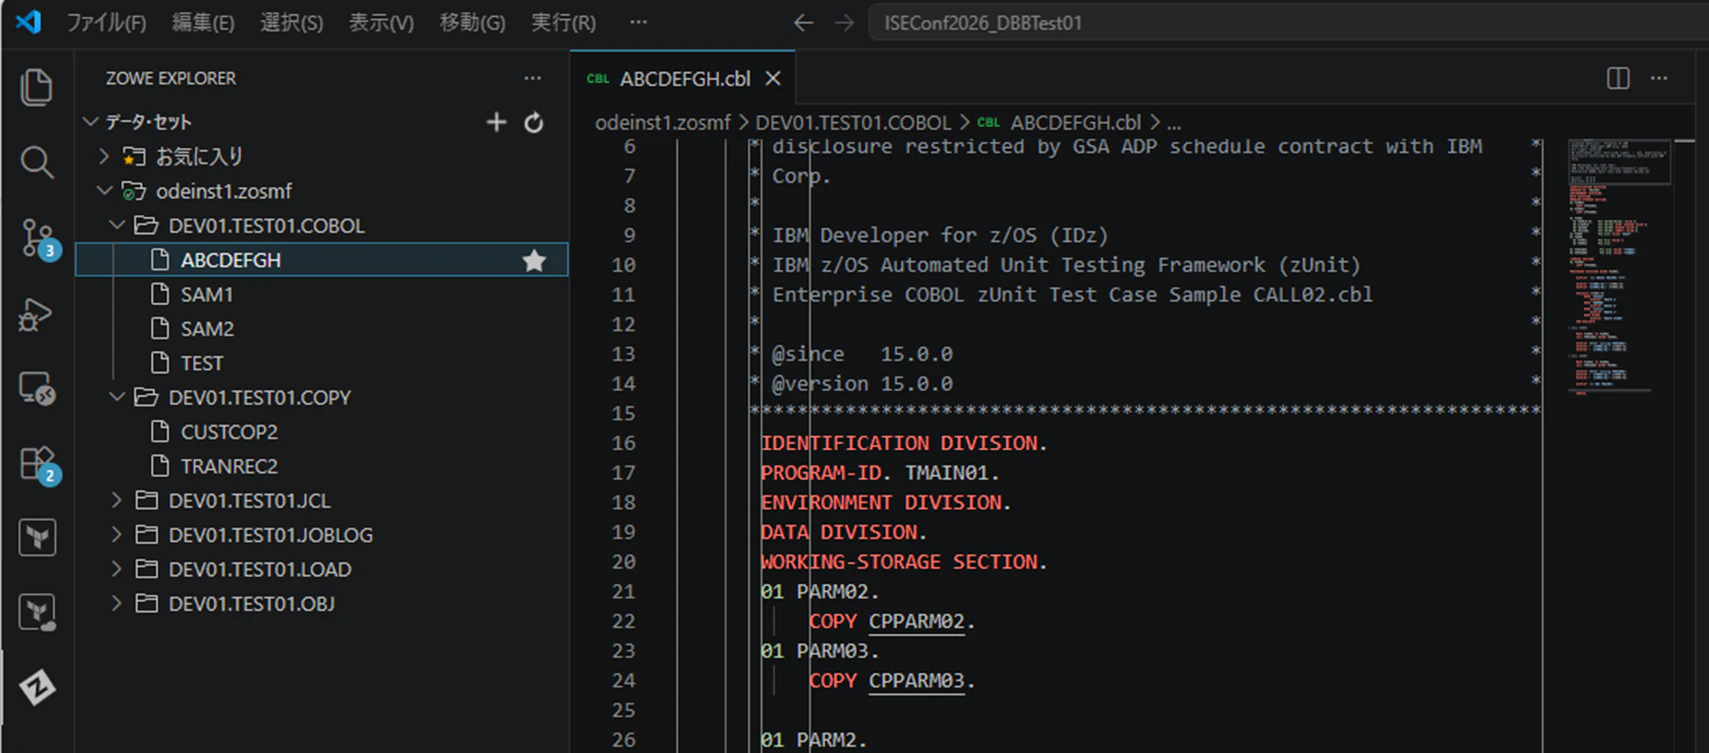Collapse the odeinst1.zosmf profile node
Image resolution: width=1709 pixels, height=753 pixels.
point(104,190)
